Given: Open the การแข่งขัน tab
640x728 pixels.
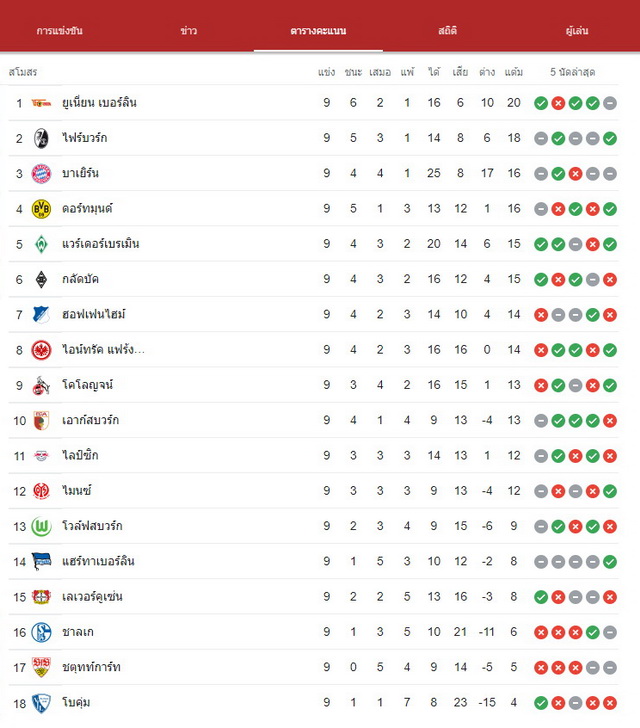Looking at the screenshot, I should click(59, 31).
